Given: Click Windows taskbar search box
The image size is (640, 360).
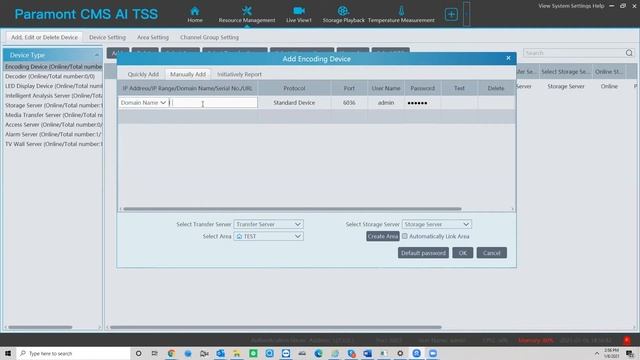Looking at the screenshot, I should point(73,353).
